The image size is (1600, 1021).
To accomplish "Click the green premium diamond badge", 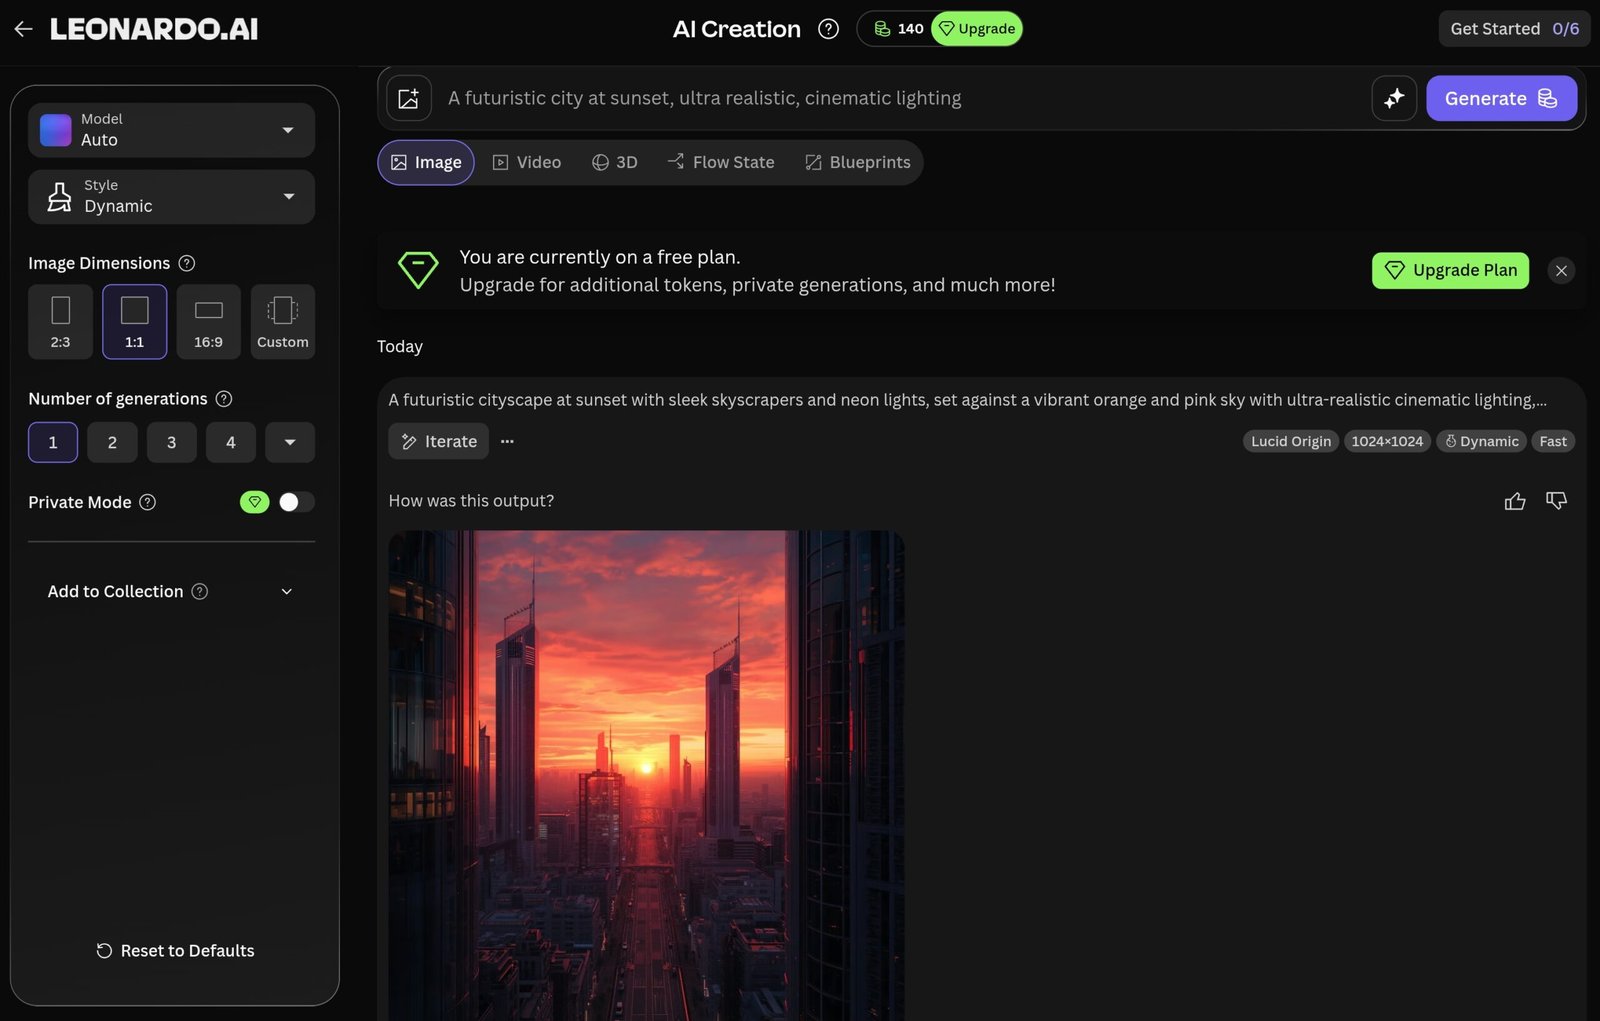I will 255,502.
